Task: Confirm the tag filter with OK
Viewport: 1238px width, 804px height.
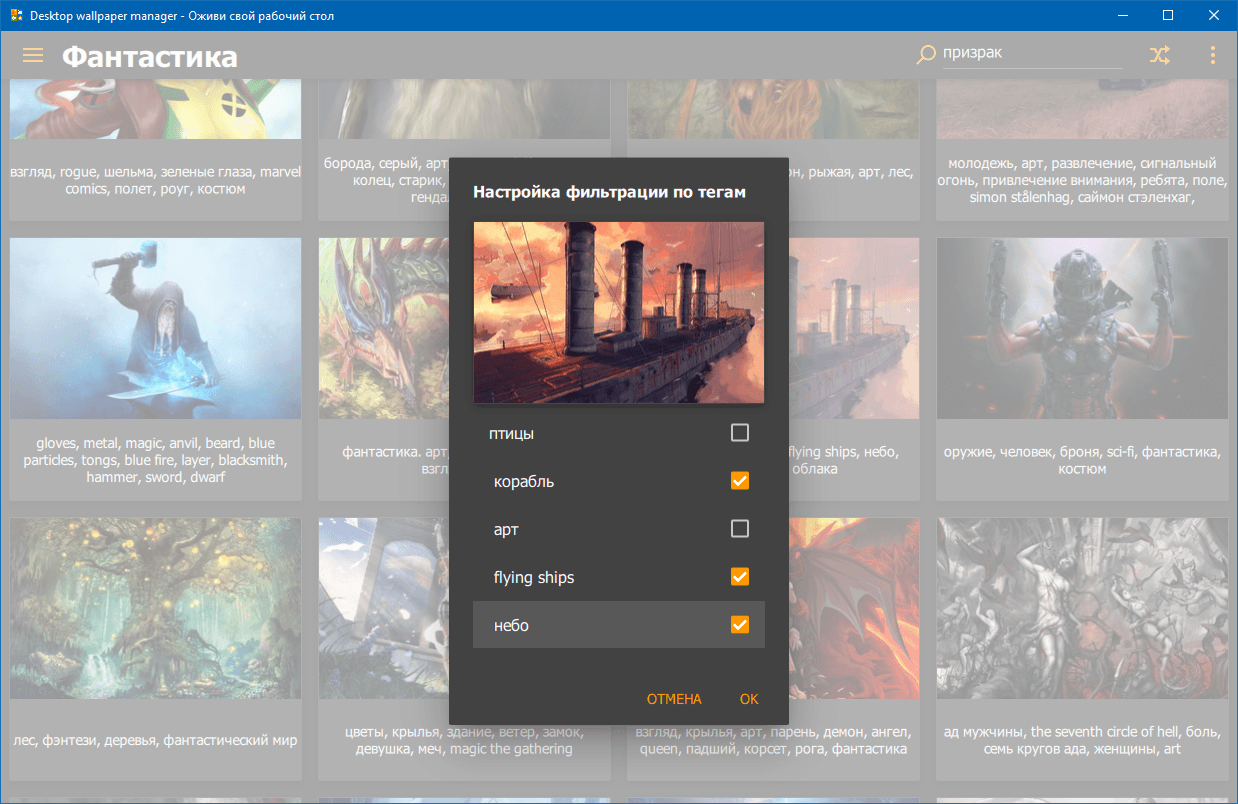Action: 749,699
